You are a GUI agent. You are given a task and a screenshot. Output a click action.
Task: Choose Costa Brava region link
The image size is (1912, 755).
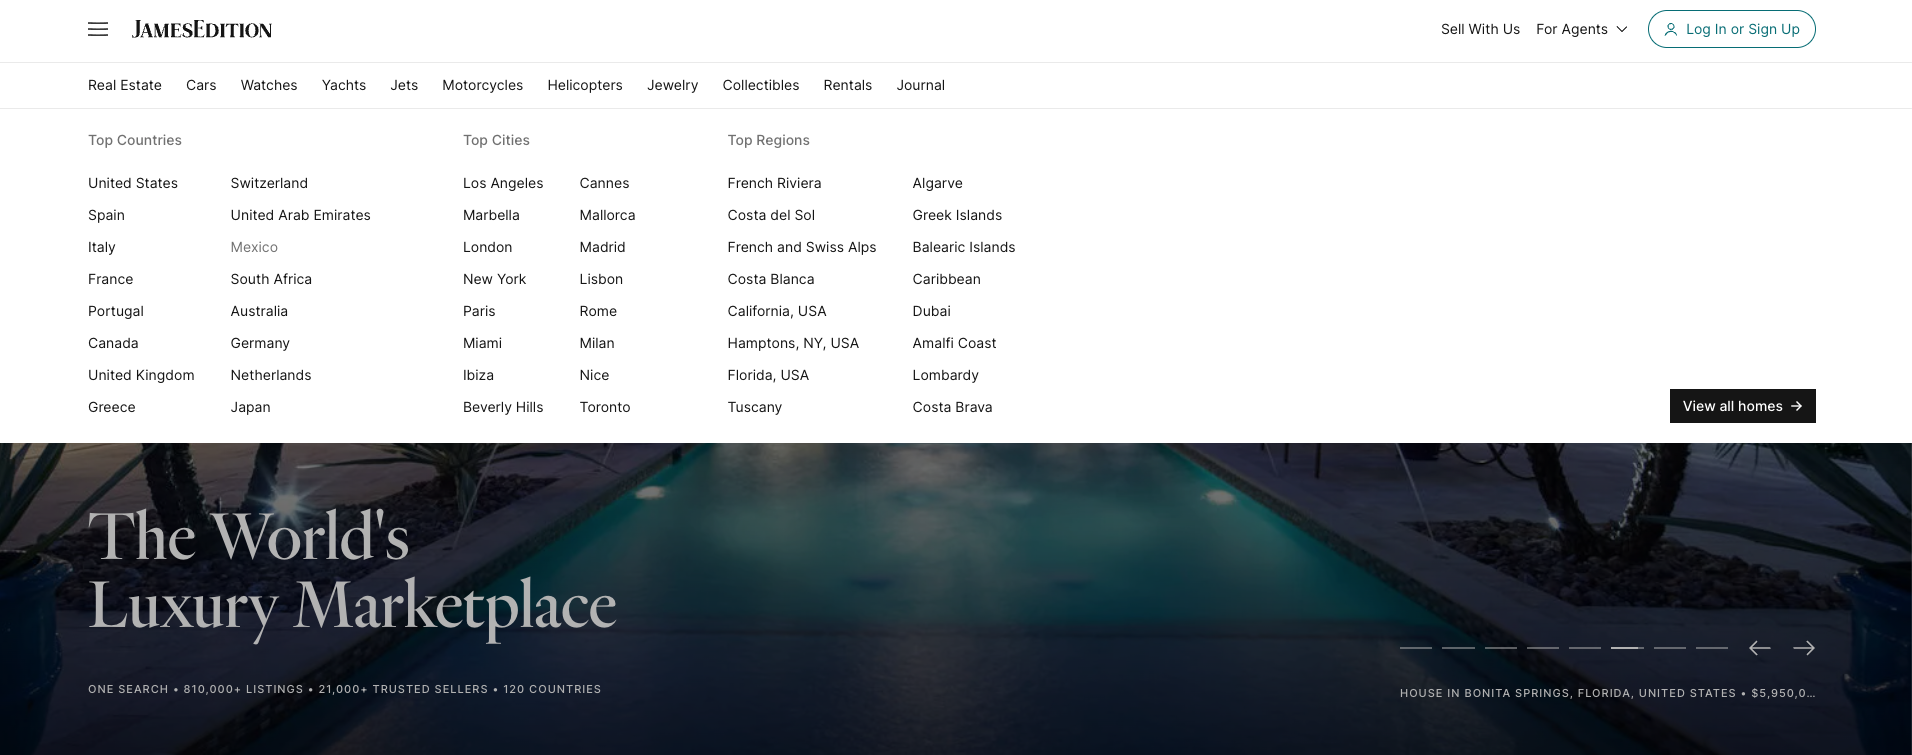click(953, 407)
